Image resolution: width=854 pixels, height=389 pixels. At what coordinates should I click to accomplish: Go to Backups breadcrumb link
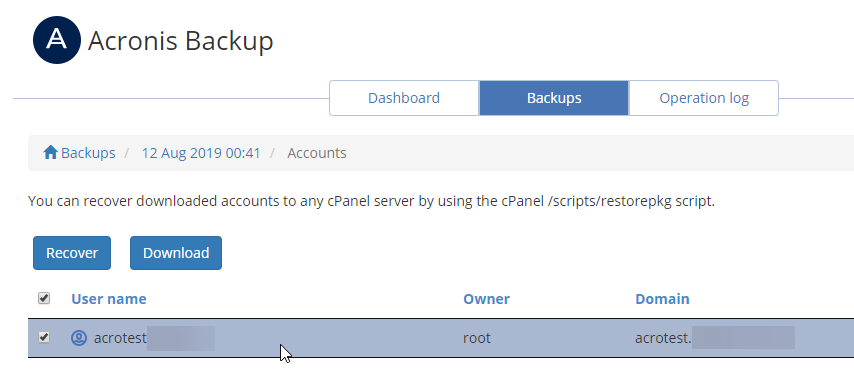pyautogui.click(x=88, y=153)
